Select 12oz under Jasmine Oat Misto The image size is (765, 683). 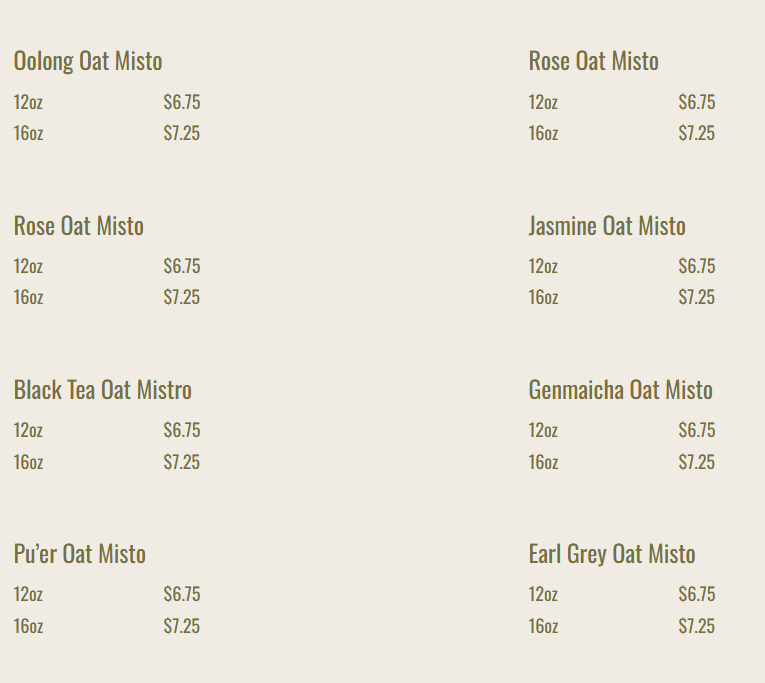tap(543, 266)
